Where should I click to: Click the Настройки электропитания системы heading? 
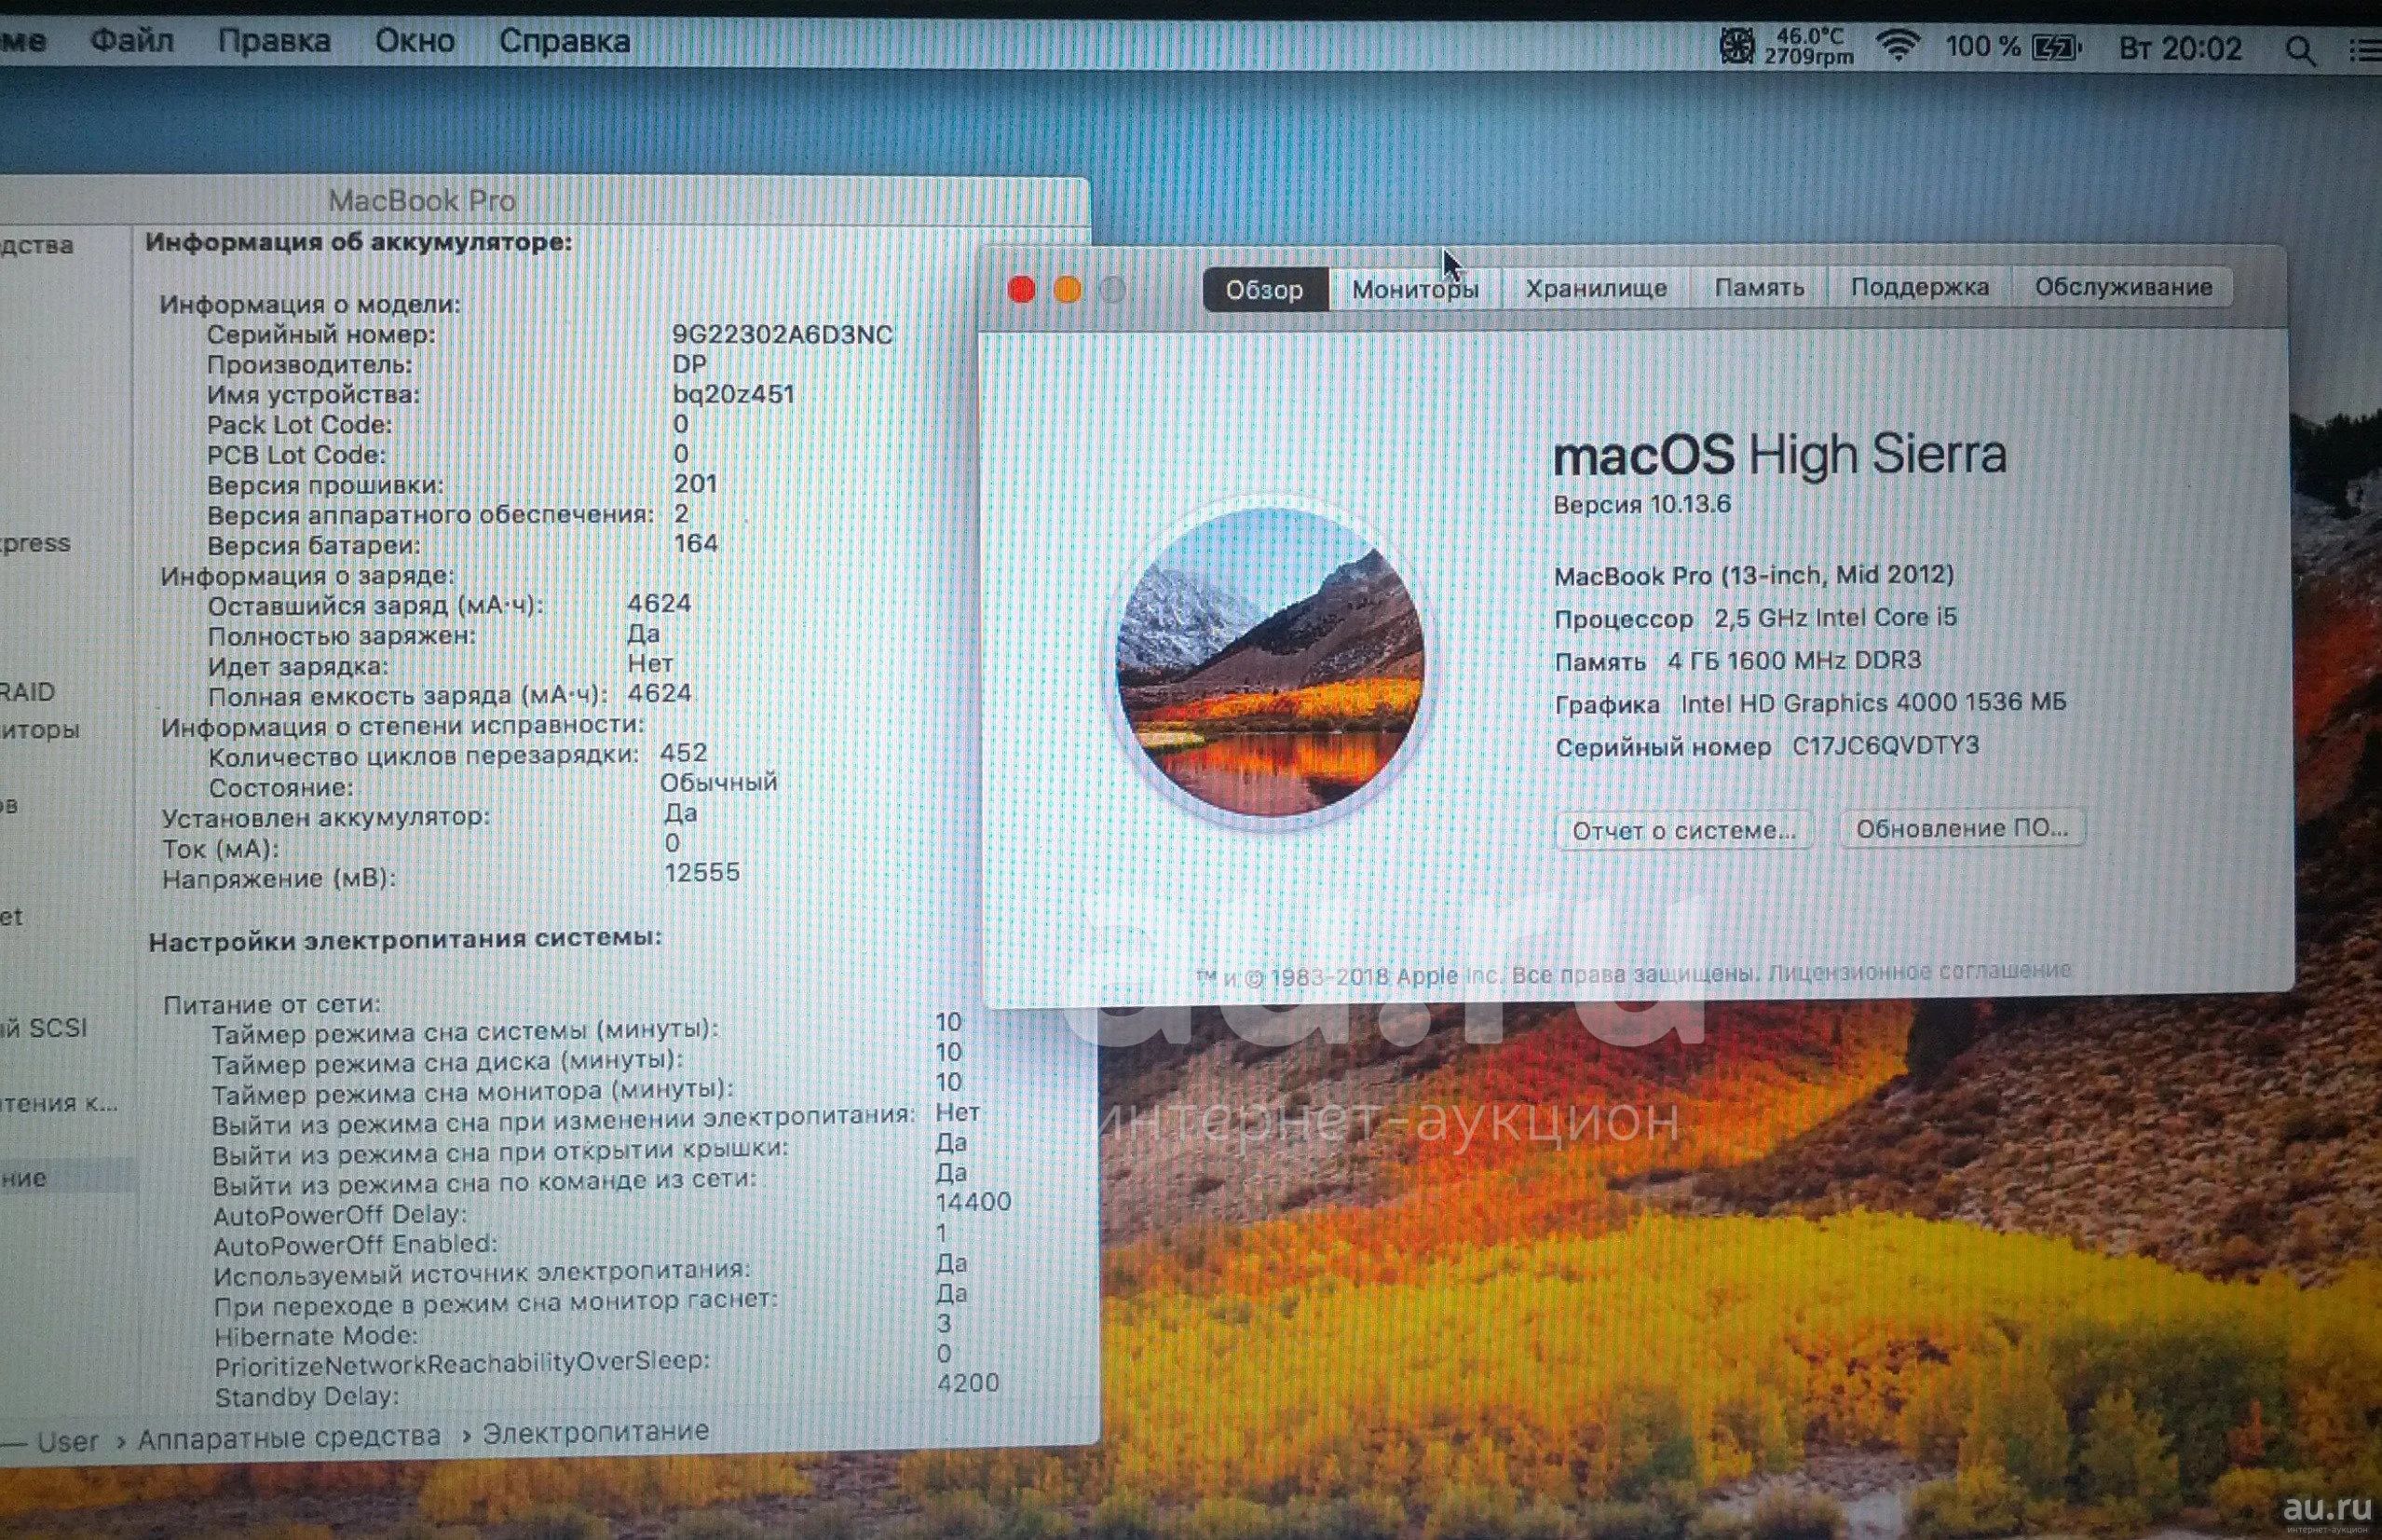coord(405,938)
